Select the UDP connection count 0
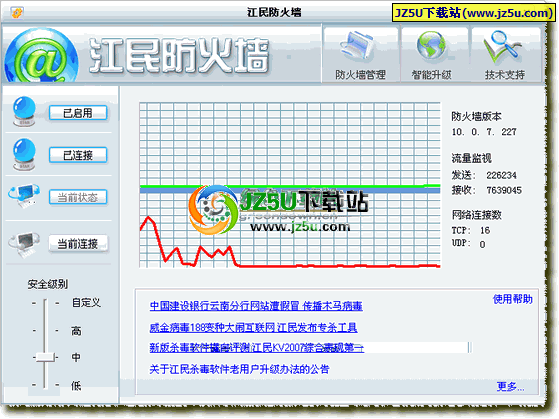Image resolution: width=559 pixels, height=419 pixels. (482, 244)
